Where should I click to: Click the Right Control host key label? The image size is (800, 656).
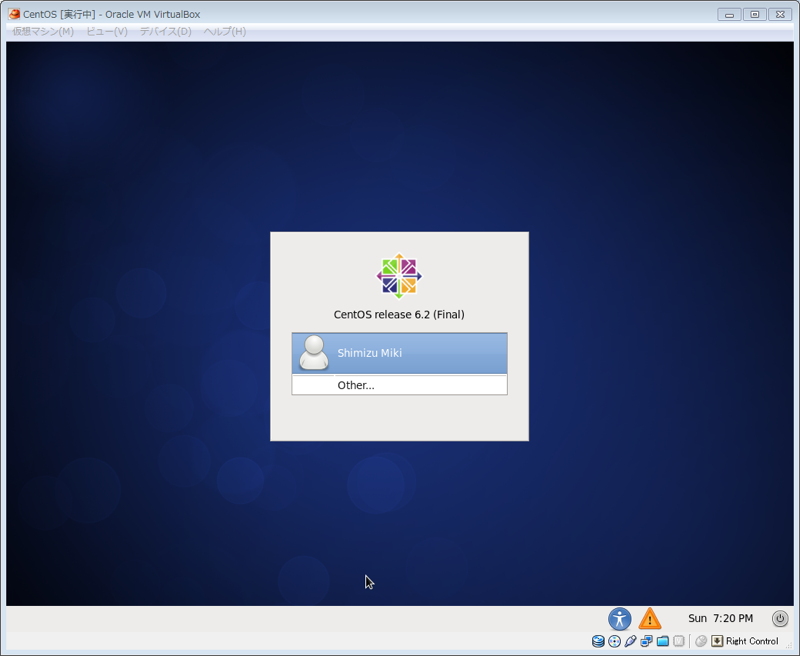click(752, 641)
